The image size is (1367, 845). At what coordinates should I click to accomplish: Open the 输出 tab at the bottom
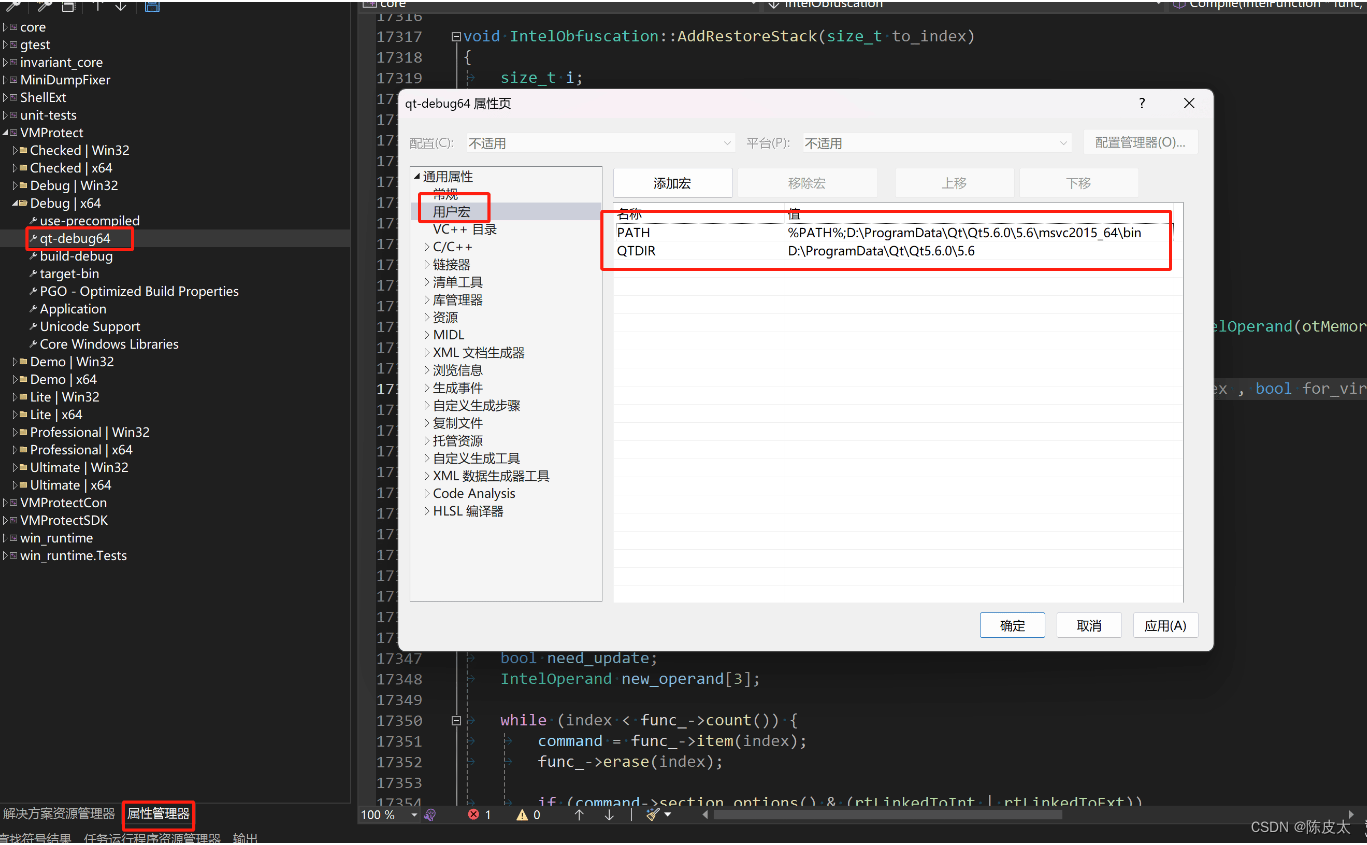[245, 836]
